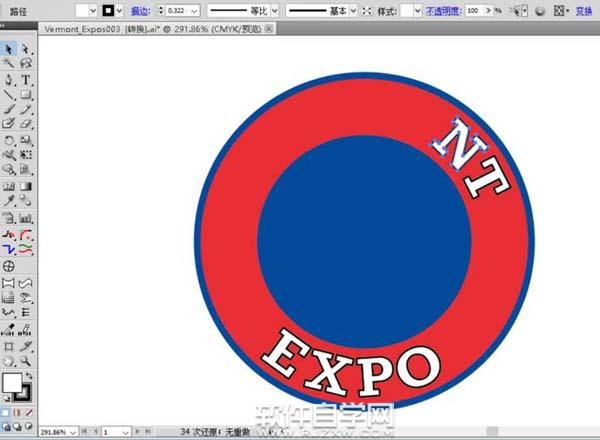
Task: Pick the Pen tool
Action: click(9, 80)
